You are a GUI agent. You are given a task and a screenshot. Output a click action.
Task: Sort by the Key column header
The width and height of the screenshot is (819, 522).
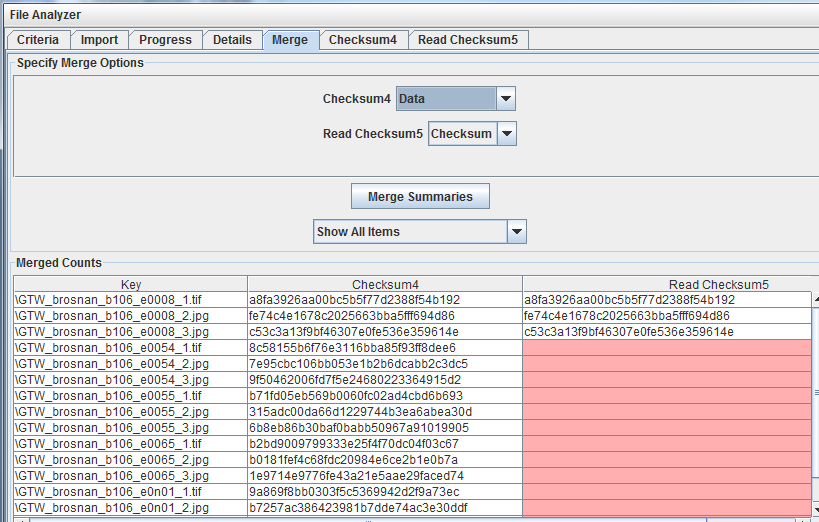[130, 284]
